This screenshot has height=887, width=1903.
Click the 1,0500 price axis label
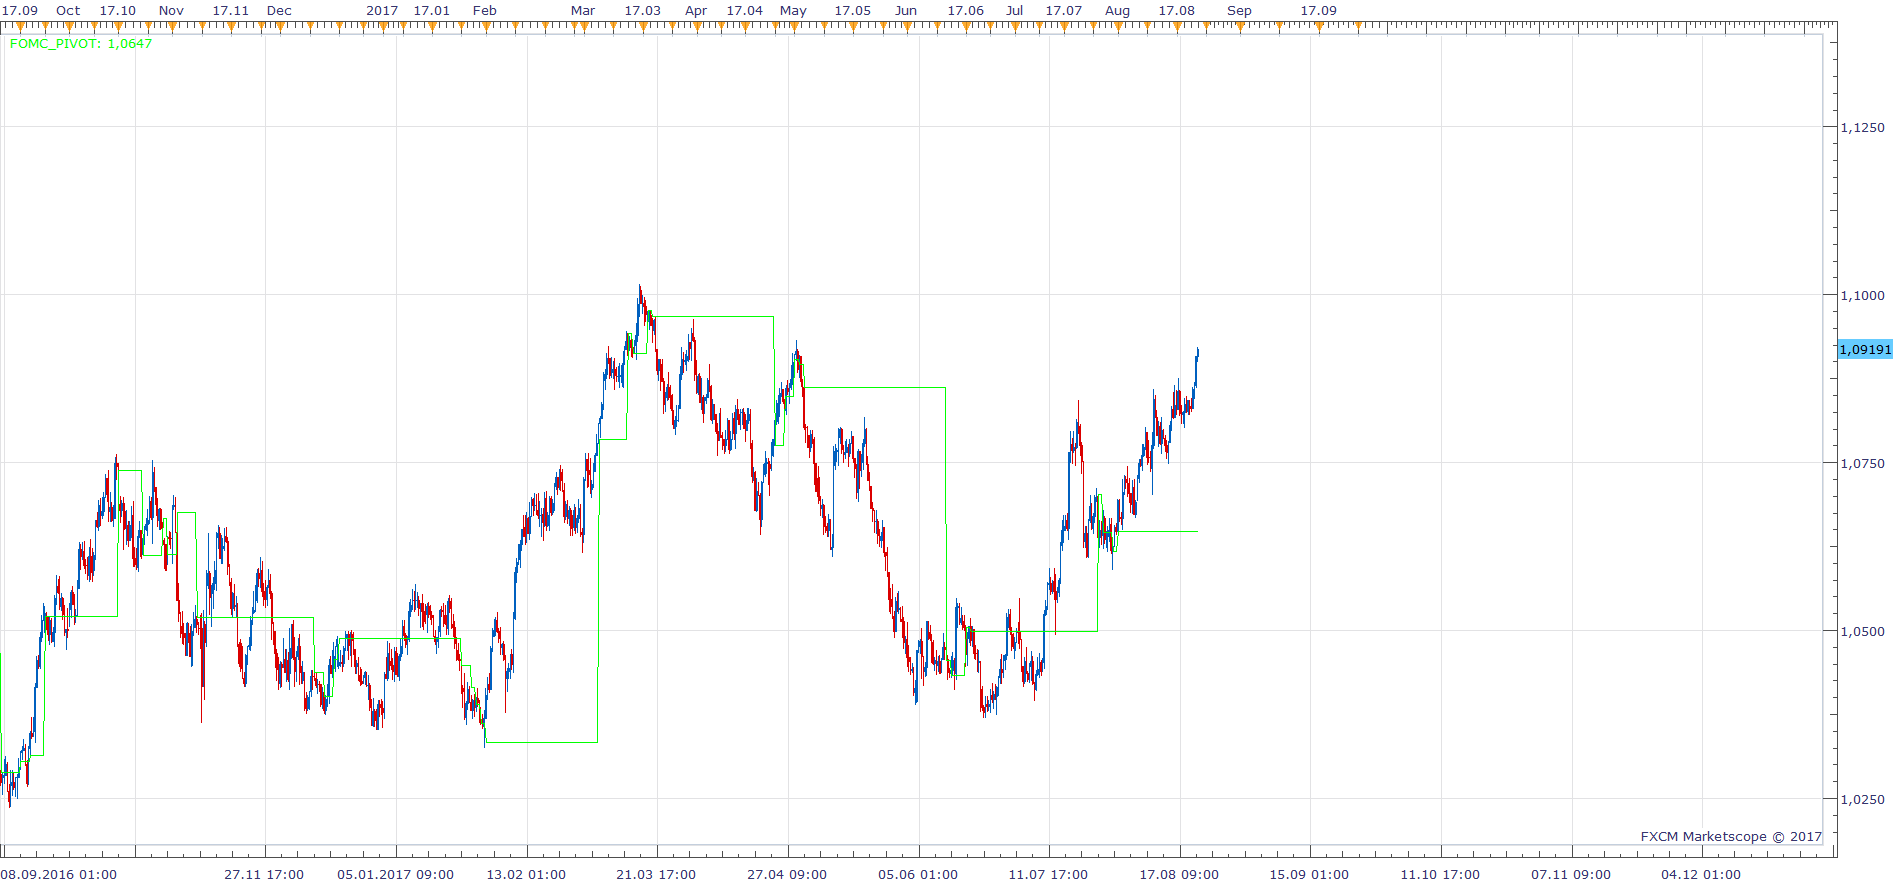[1862, 631]
